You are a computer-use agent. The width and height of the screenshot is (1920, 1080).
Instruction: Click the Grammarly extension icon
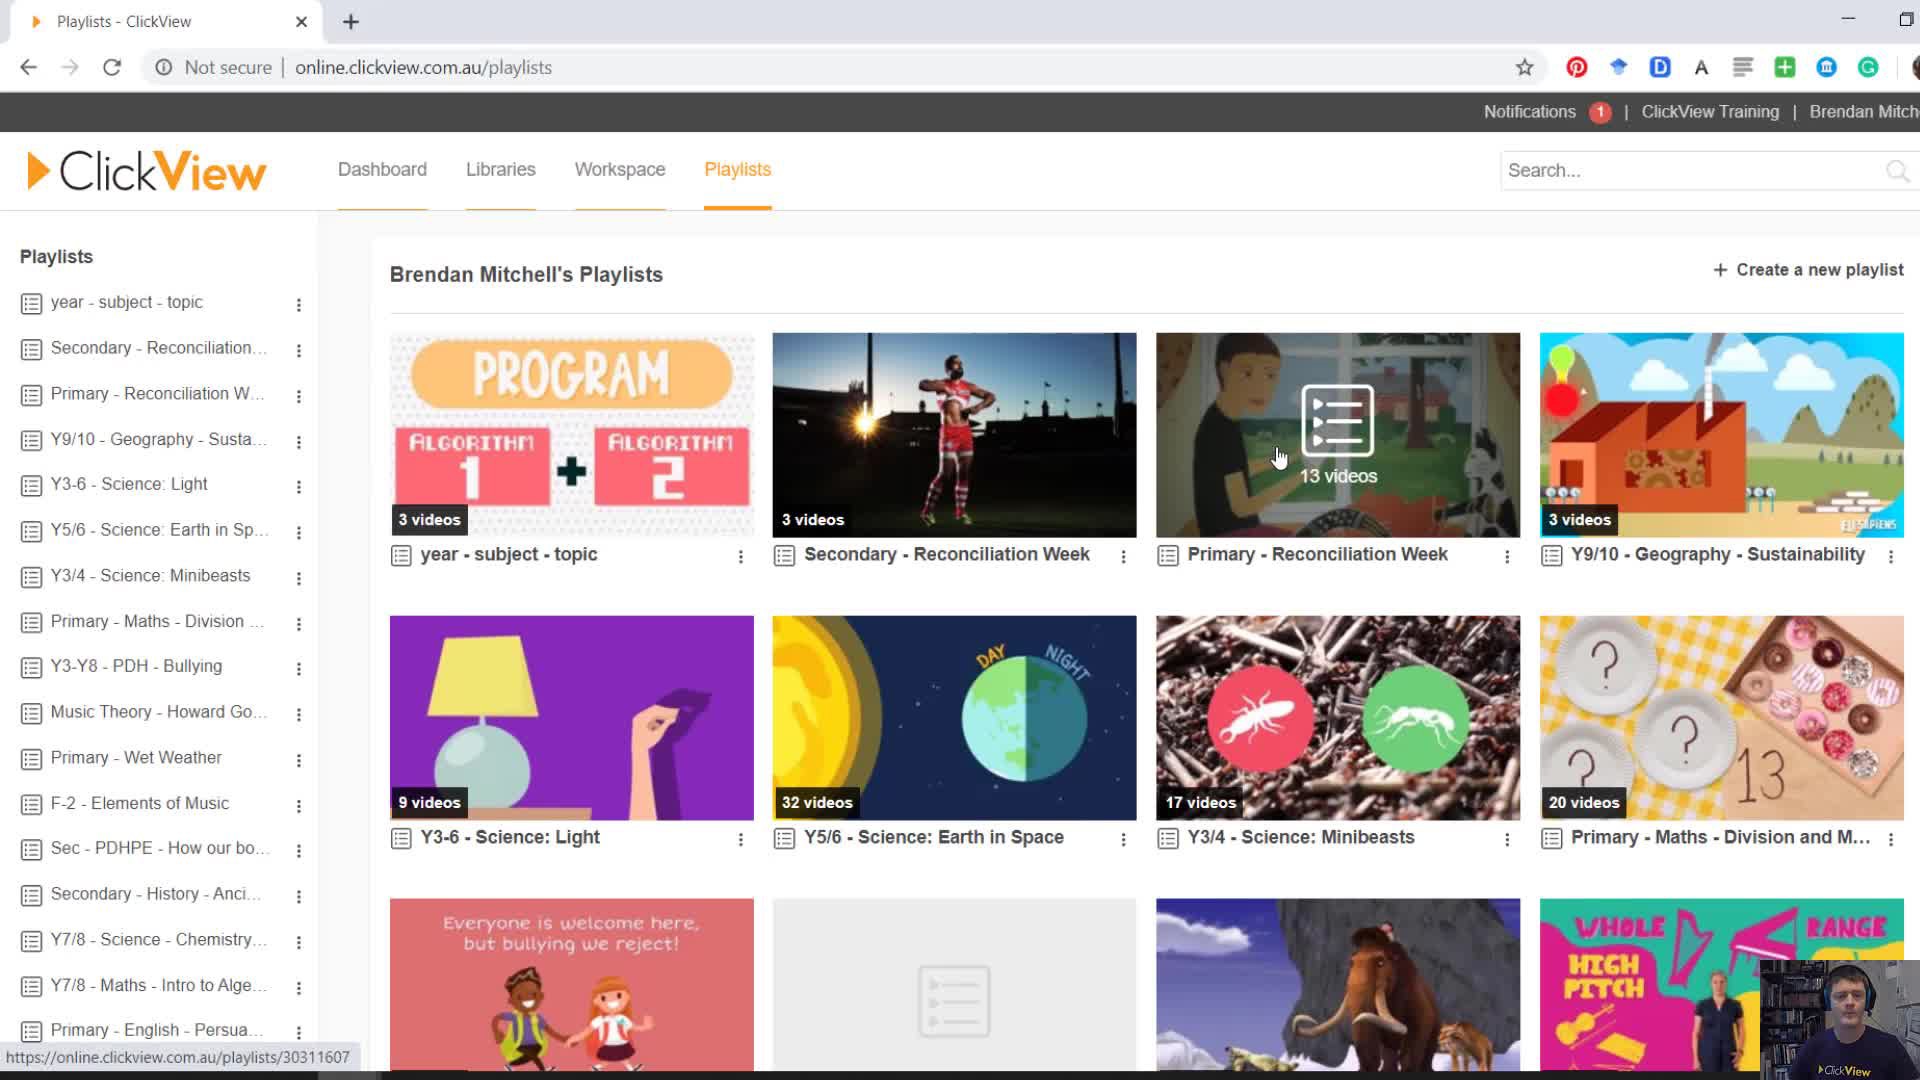tap(1868, 67)
